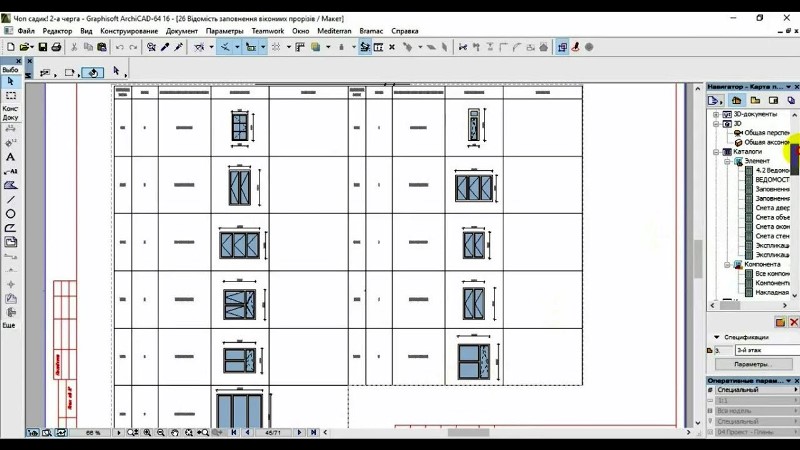Click the canvas vertical scrollbar thumb
The height and width of the screenshot is (450, 800).
point(698,259)
